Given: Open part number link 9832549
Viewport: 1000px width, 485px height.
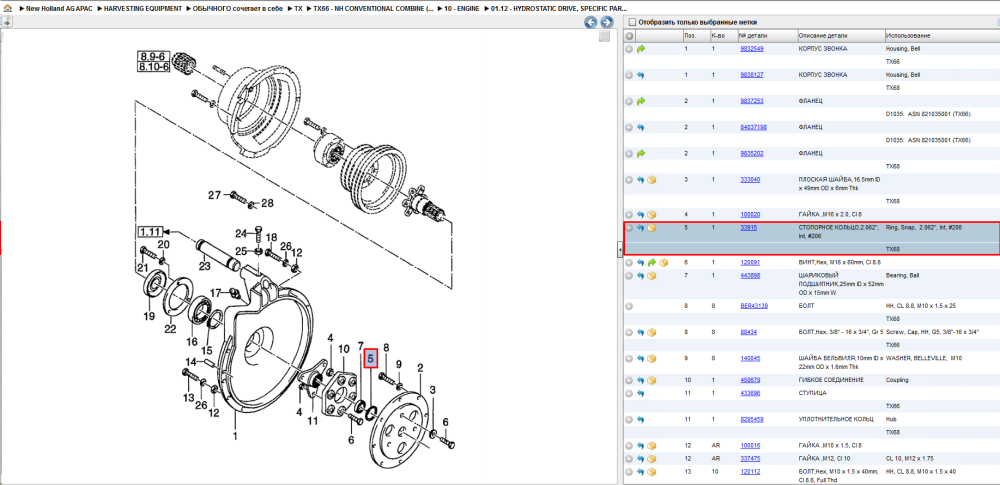Looking at the screenshot, I should pos(751,48).
